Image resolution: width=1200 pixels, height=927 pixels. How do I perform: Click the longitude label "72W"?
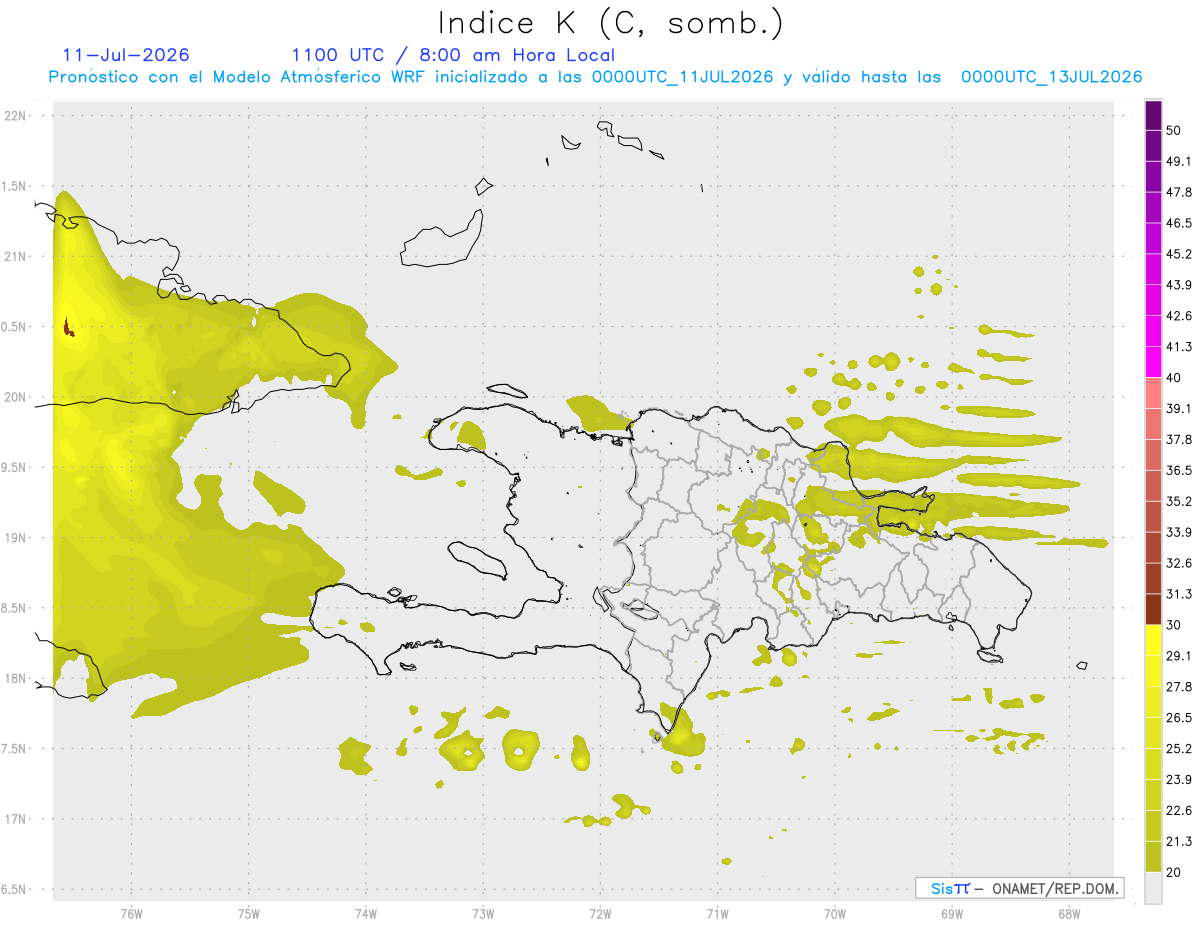(x=600, y=913)
